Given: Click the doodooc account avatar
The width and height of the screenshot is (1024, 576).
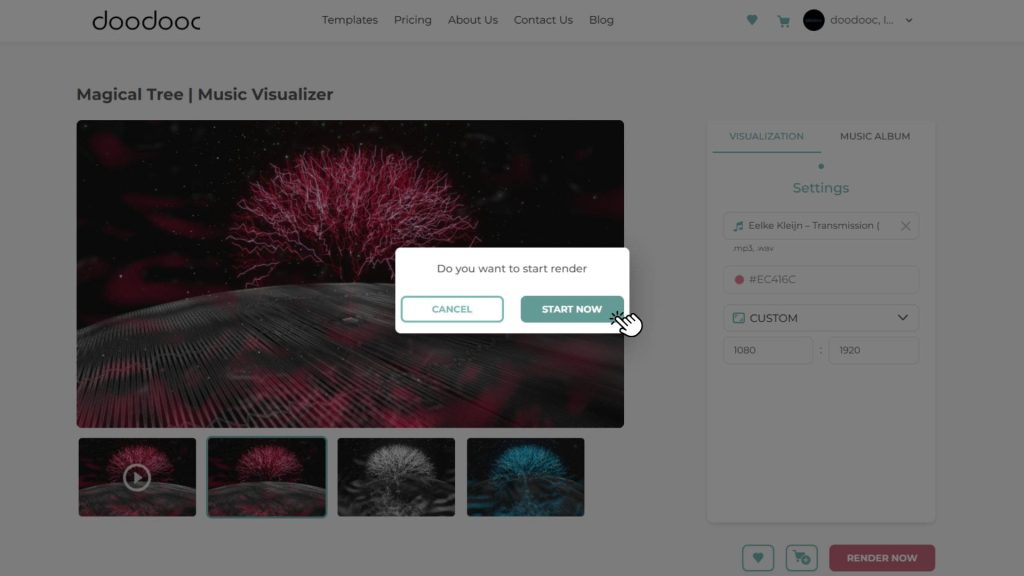Looking at the screenshot, I should [x=814, y=20].
